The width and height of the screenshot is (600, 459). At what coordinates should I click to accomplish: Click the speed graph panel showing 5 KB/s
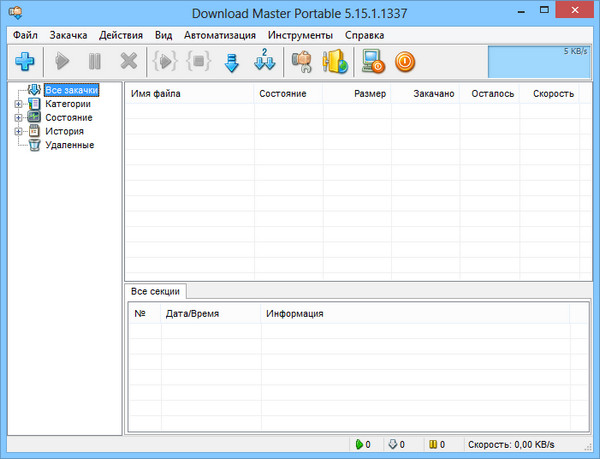pos(539,61)
